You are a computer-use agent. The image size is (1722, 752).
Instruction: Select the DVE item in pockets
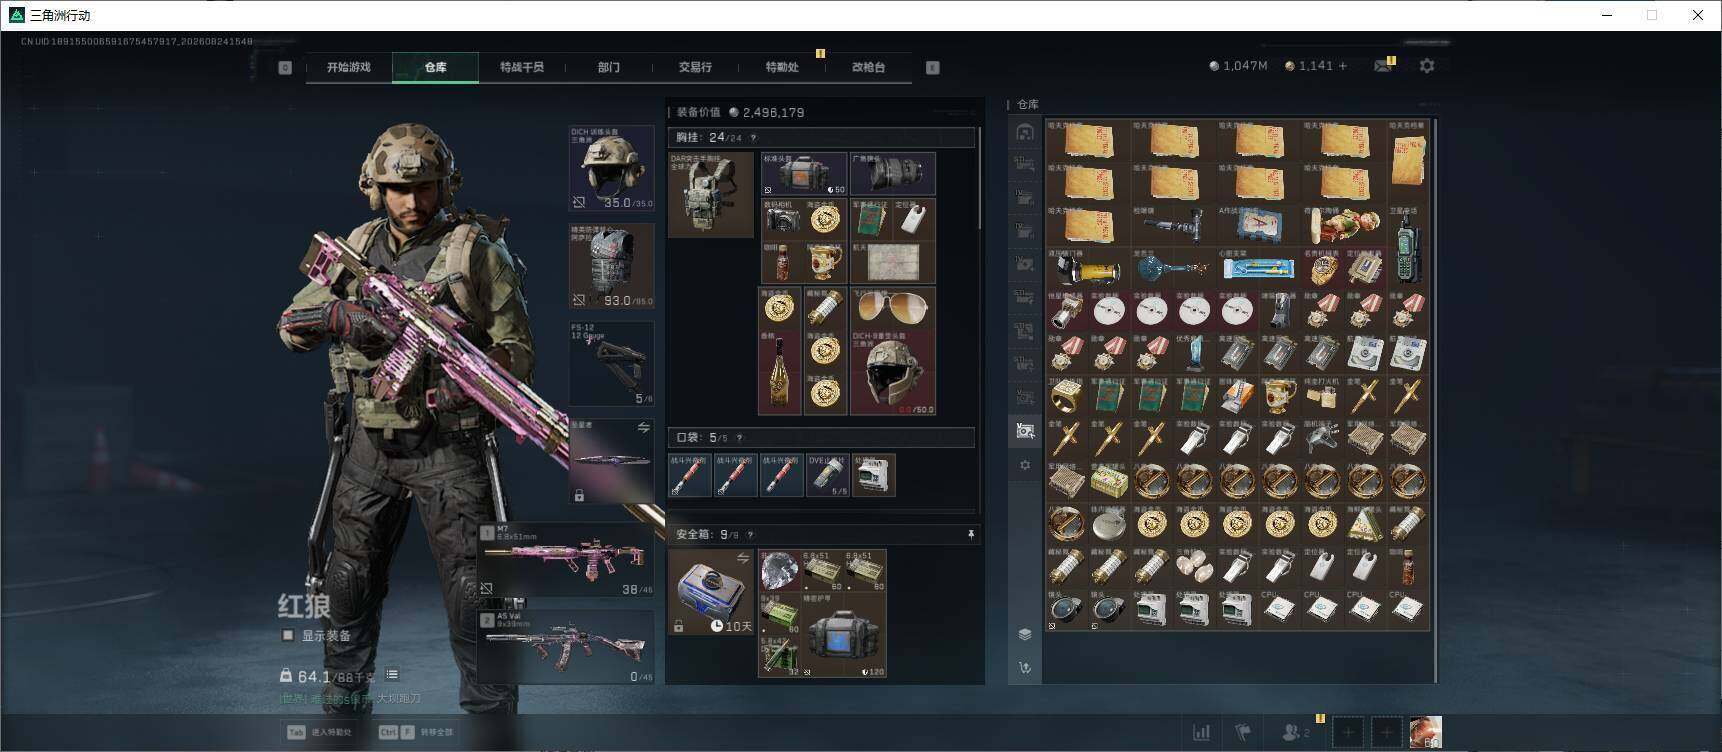(827, 475)
